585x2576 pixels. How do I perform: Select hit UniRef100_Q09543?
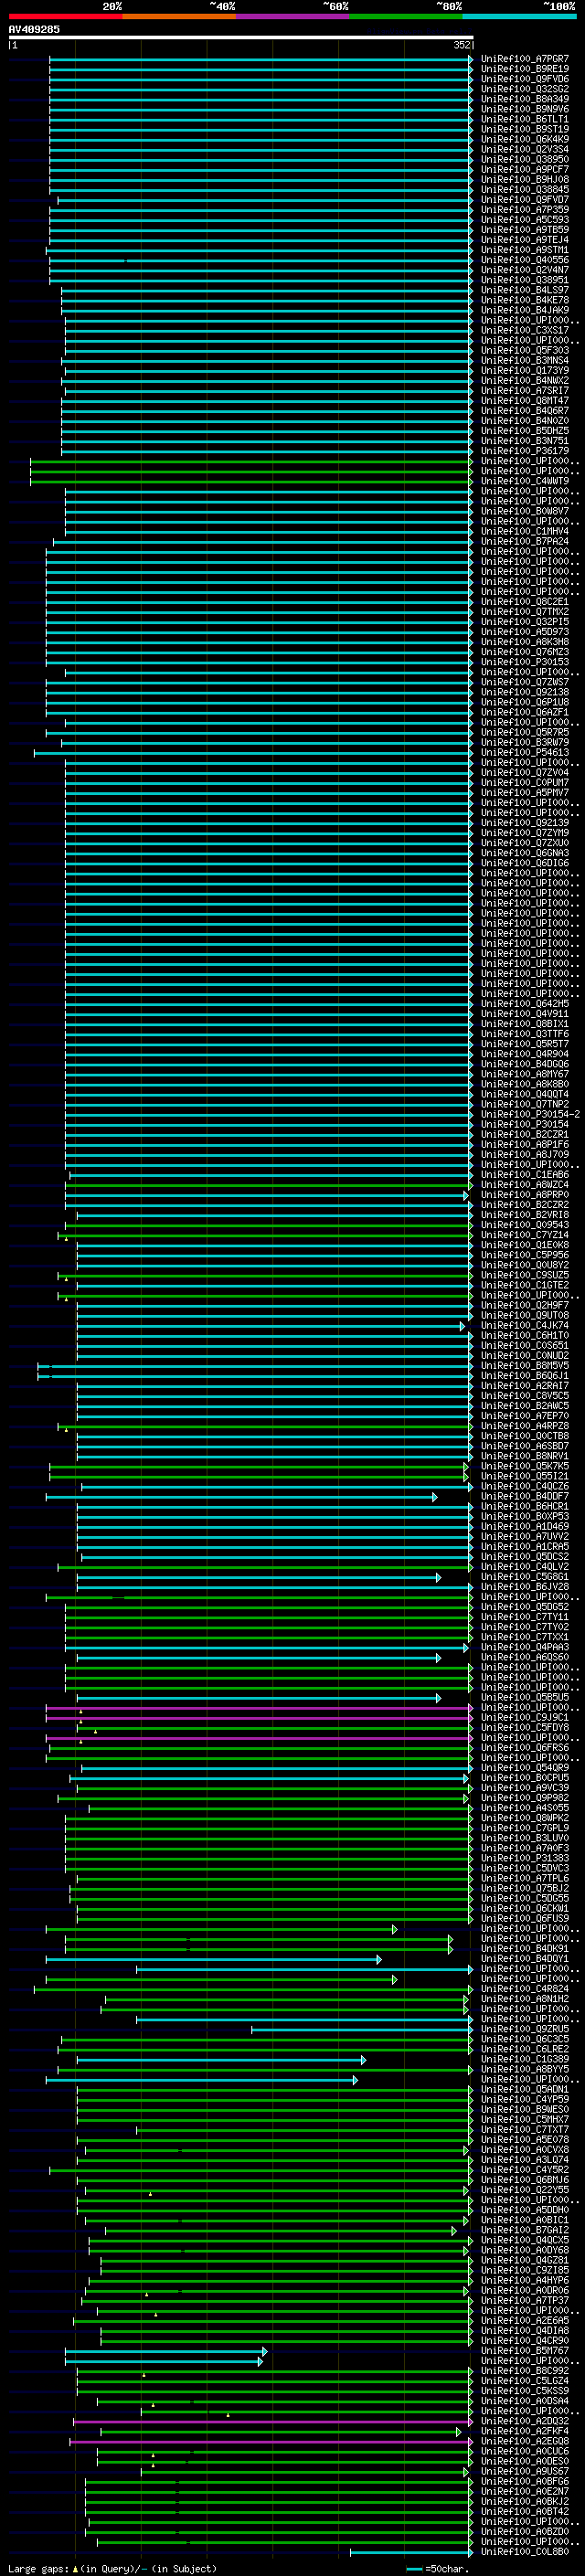(x=525, y=1224)
